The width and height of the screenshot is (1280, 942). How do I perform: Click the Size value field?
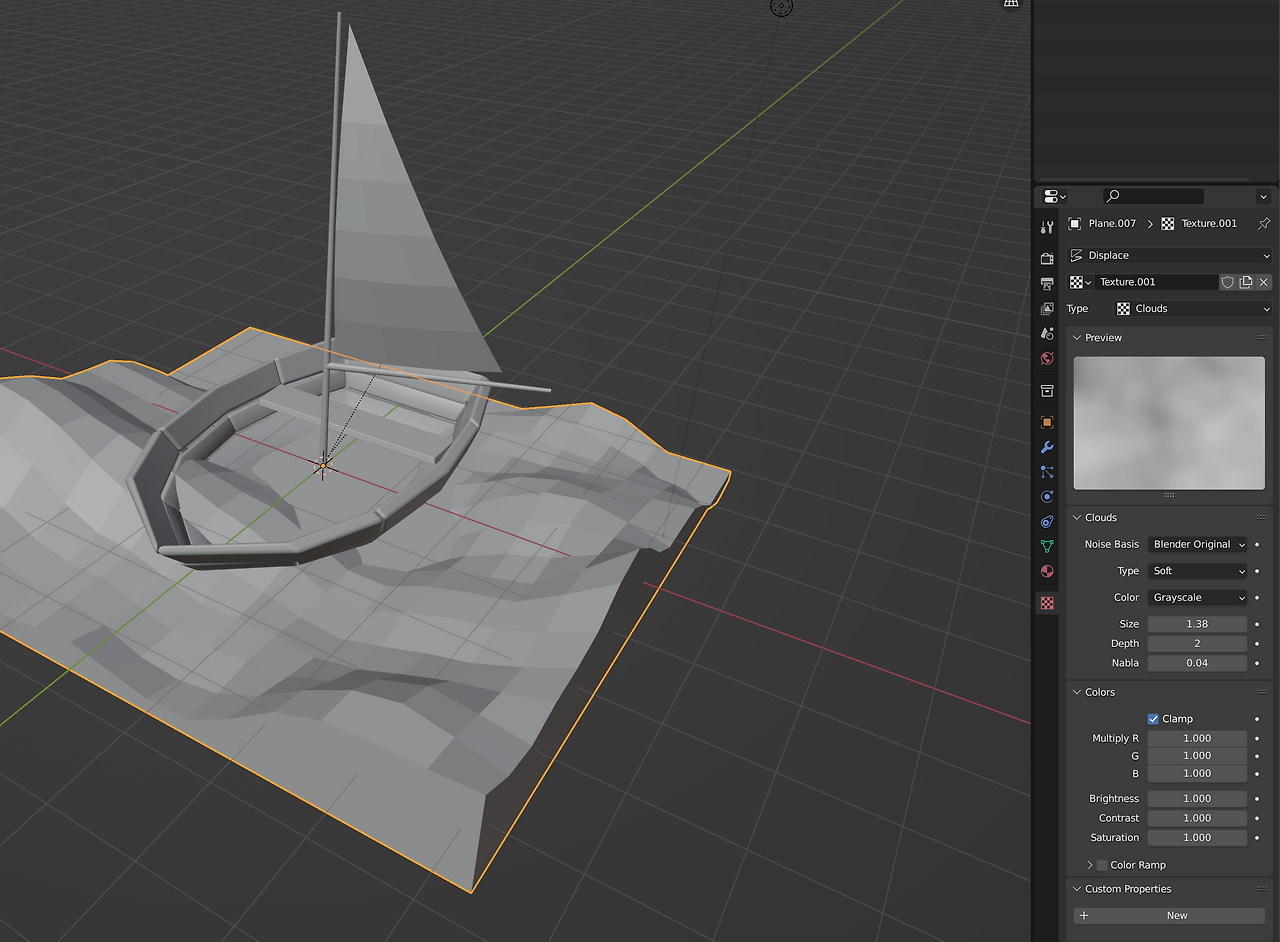tap(1197, 624)
